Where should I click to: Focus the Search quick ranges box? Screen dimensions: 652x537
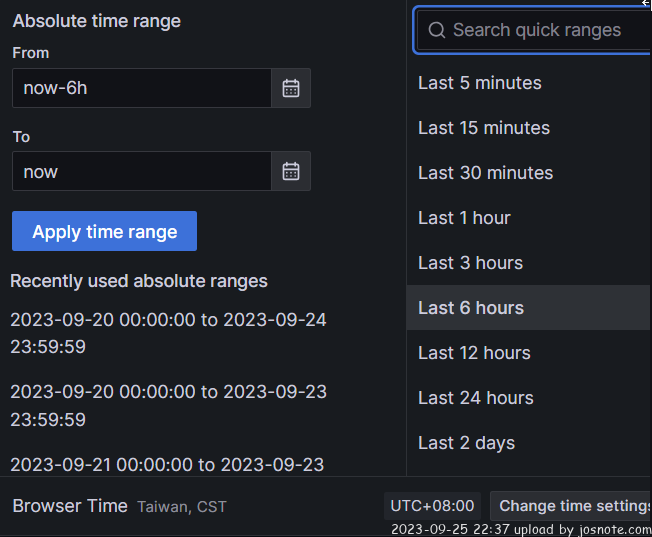540,30
